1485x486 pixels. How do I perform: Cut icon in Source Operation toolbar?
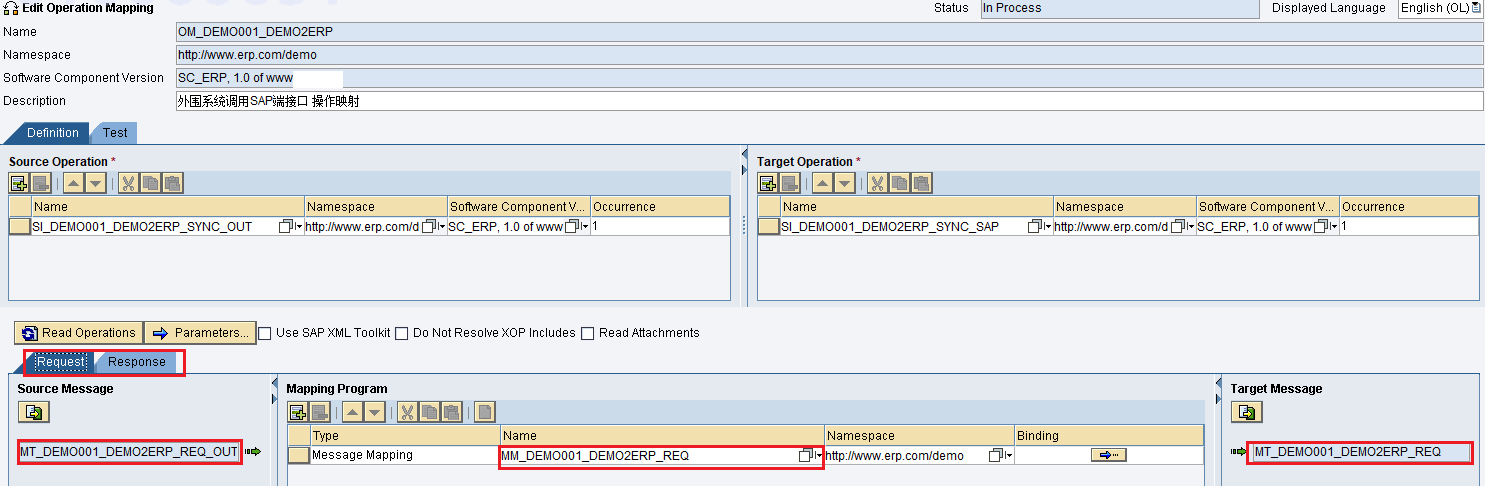tap(128, 183)
